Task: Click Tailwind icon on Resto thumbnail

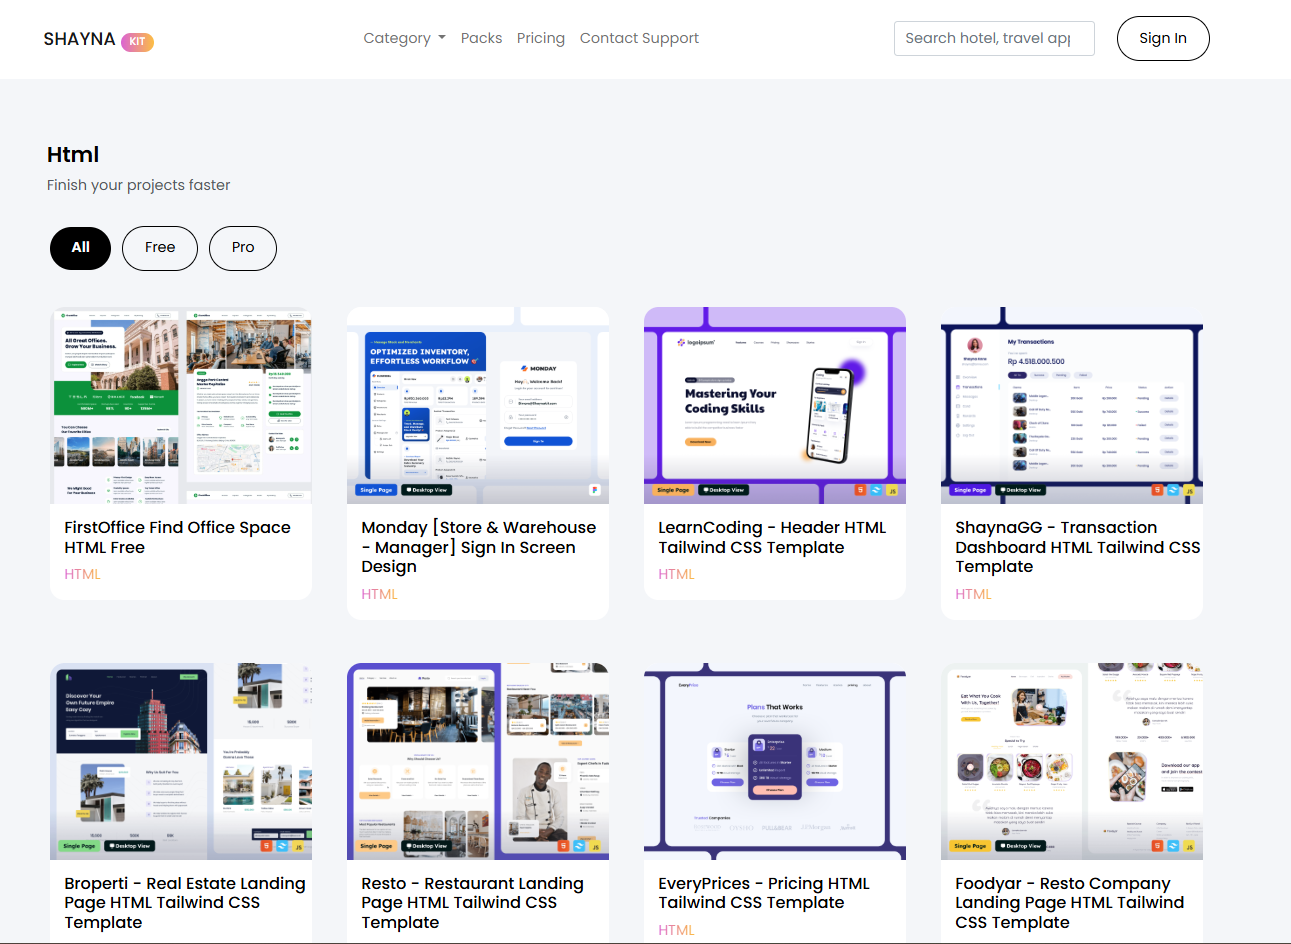Action: pos(579,846)
